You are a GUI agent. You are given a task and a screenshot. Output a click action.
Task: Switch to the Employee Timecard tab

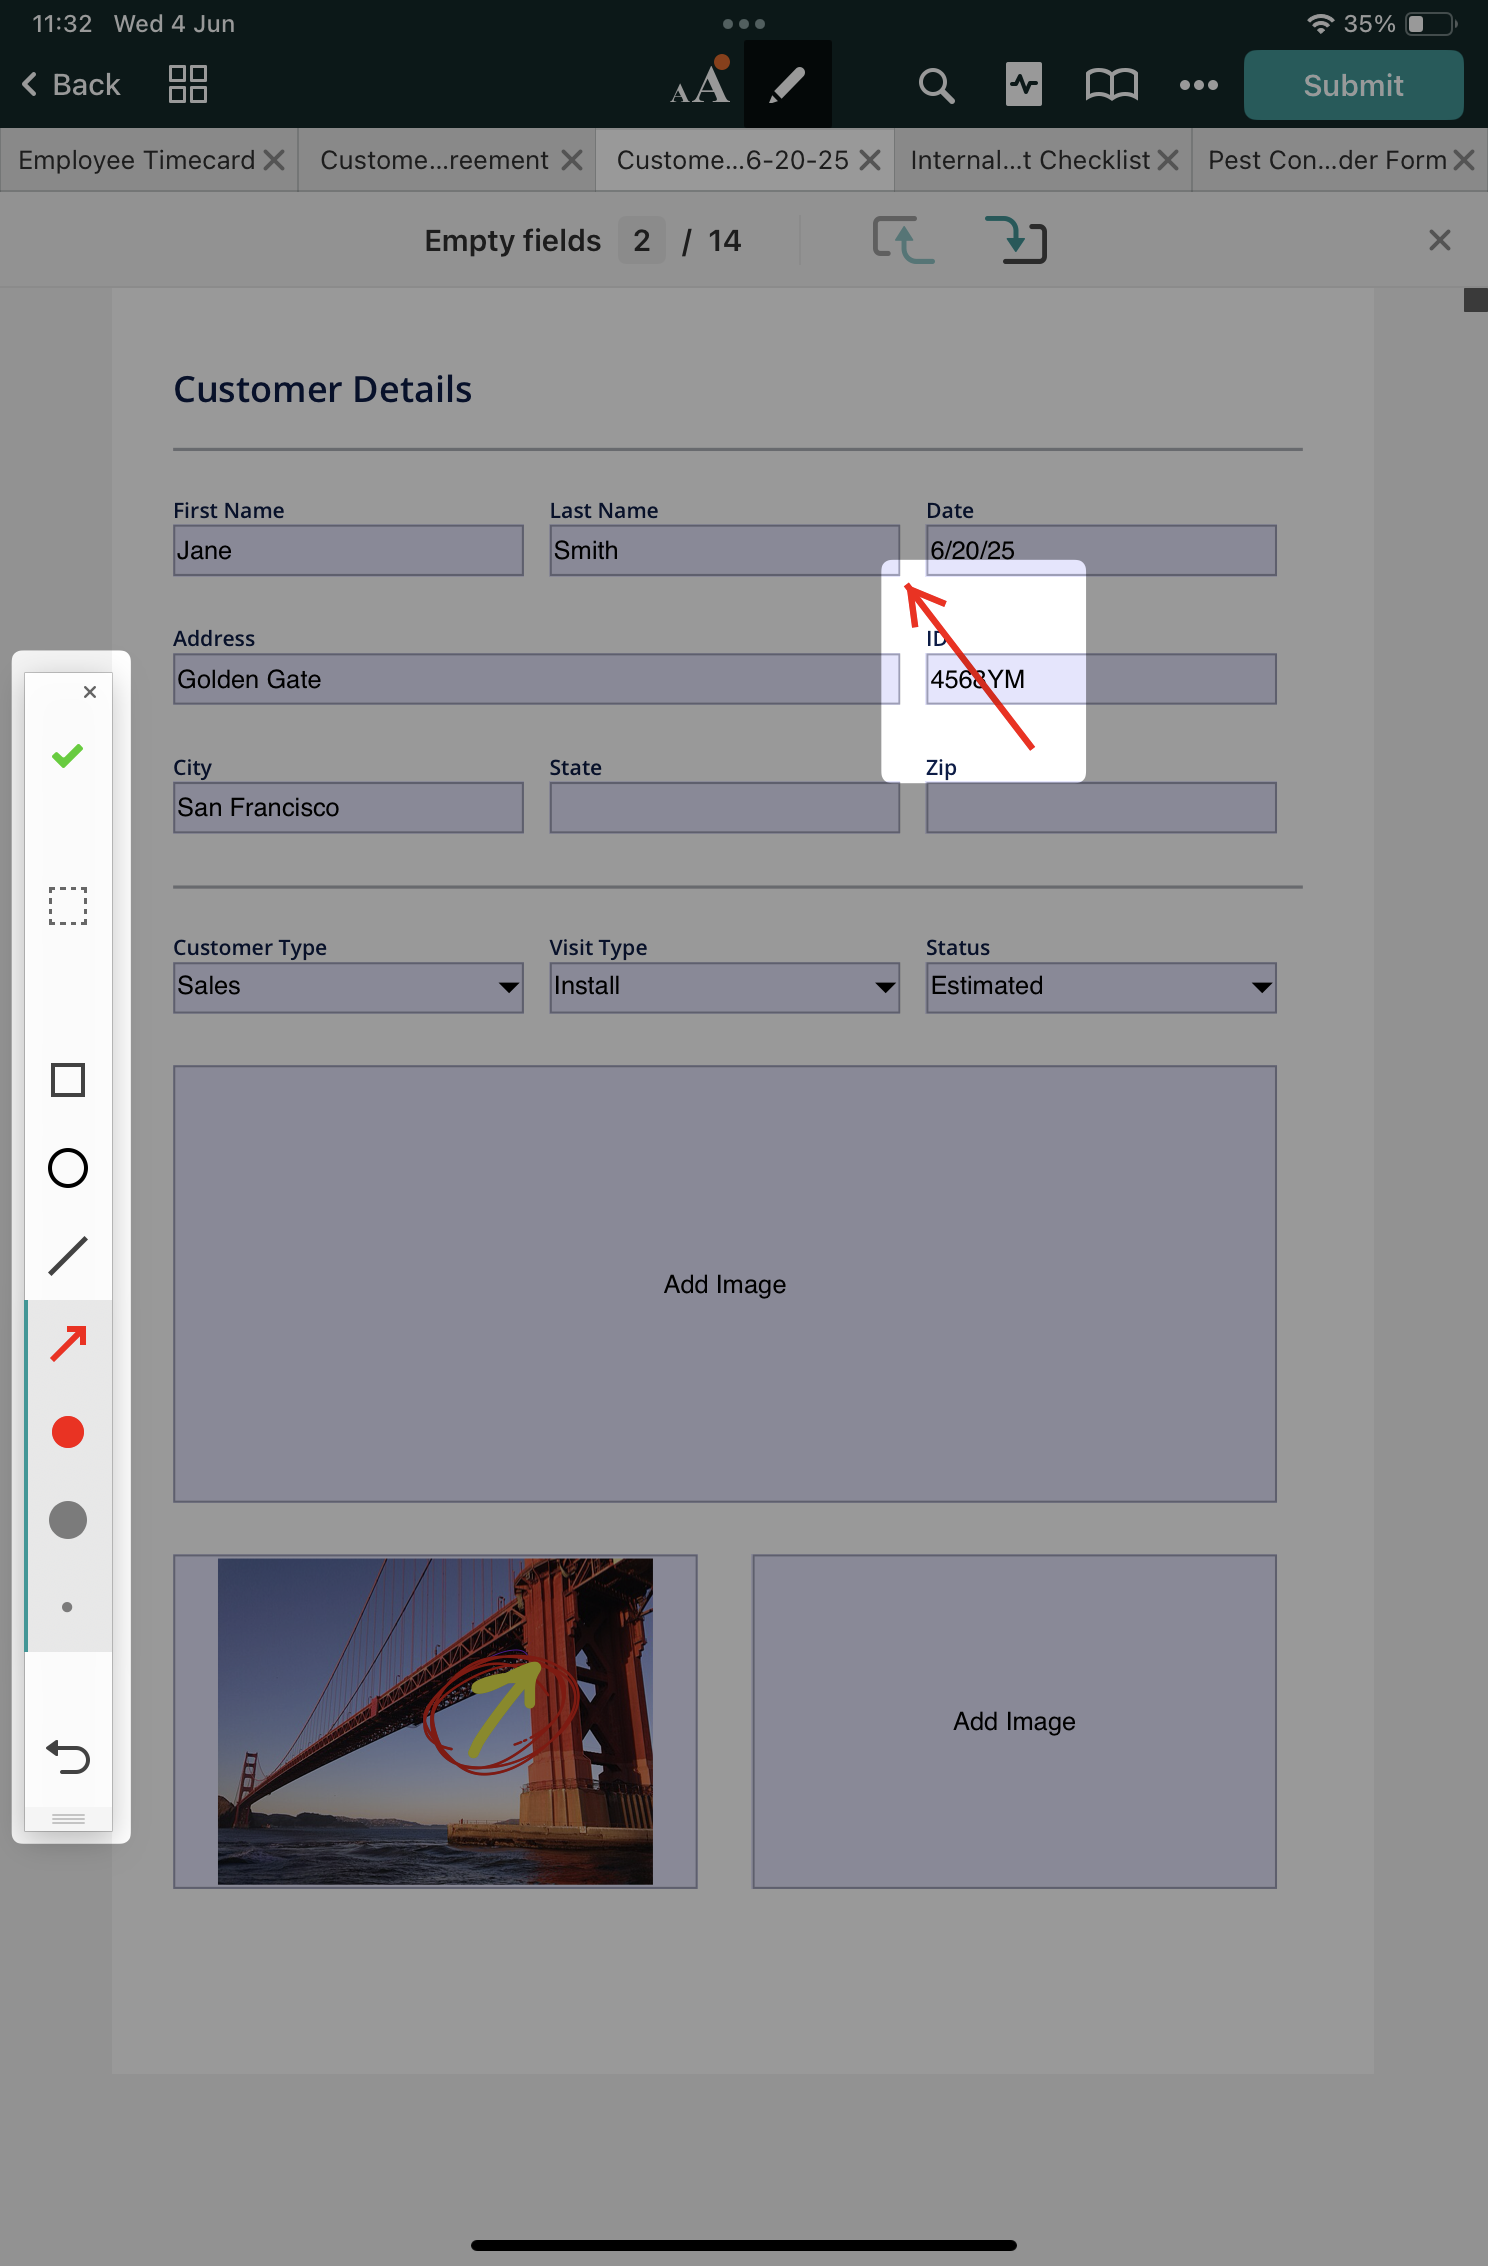(137, 160)
